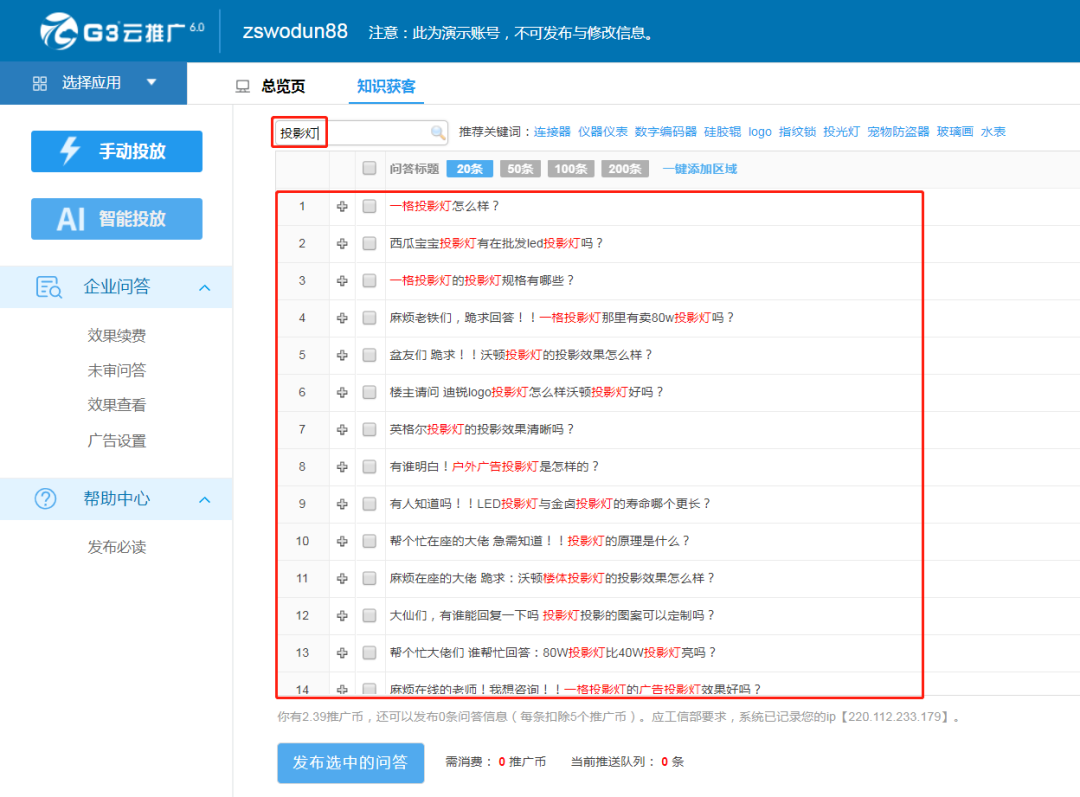Click the 手动投放 button

click(116, 151)
